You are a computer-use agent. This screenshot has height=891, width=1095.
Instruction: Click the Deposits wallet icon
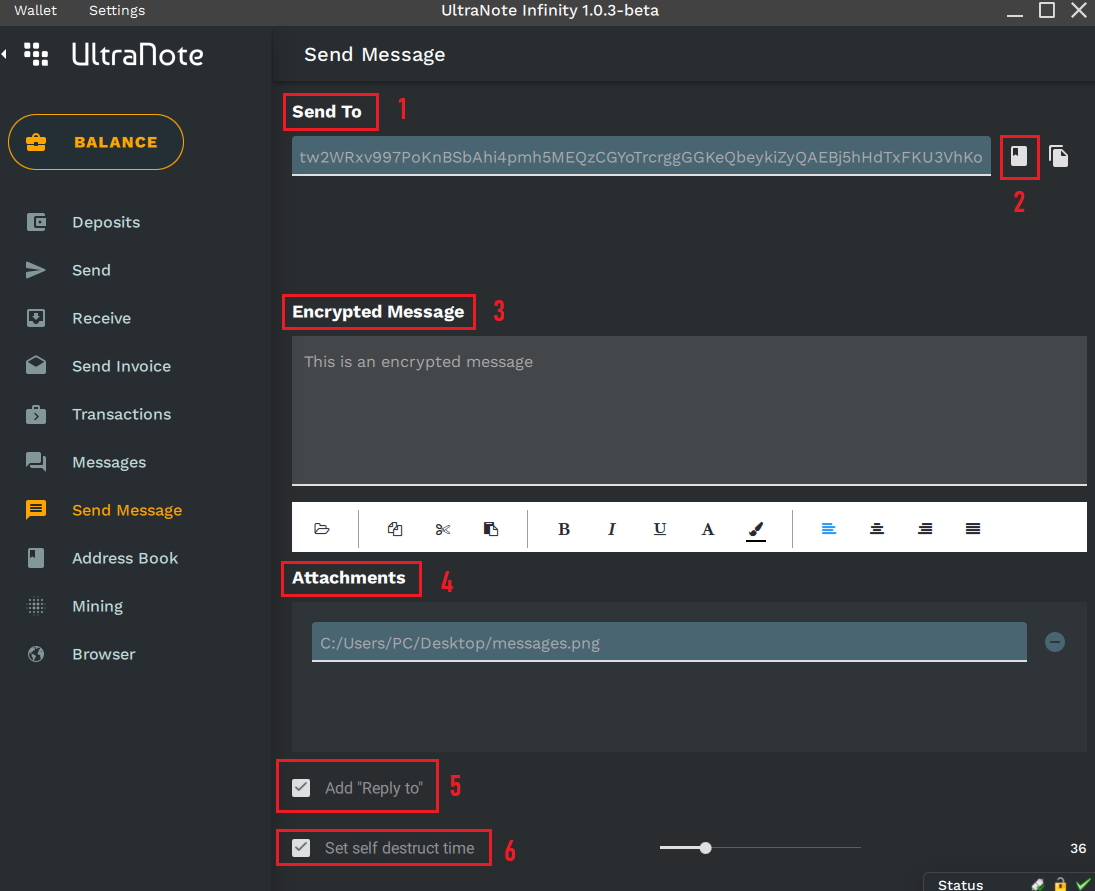tap(36, 222)
